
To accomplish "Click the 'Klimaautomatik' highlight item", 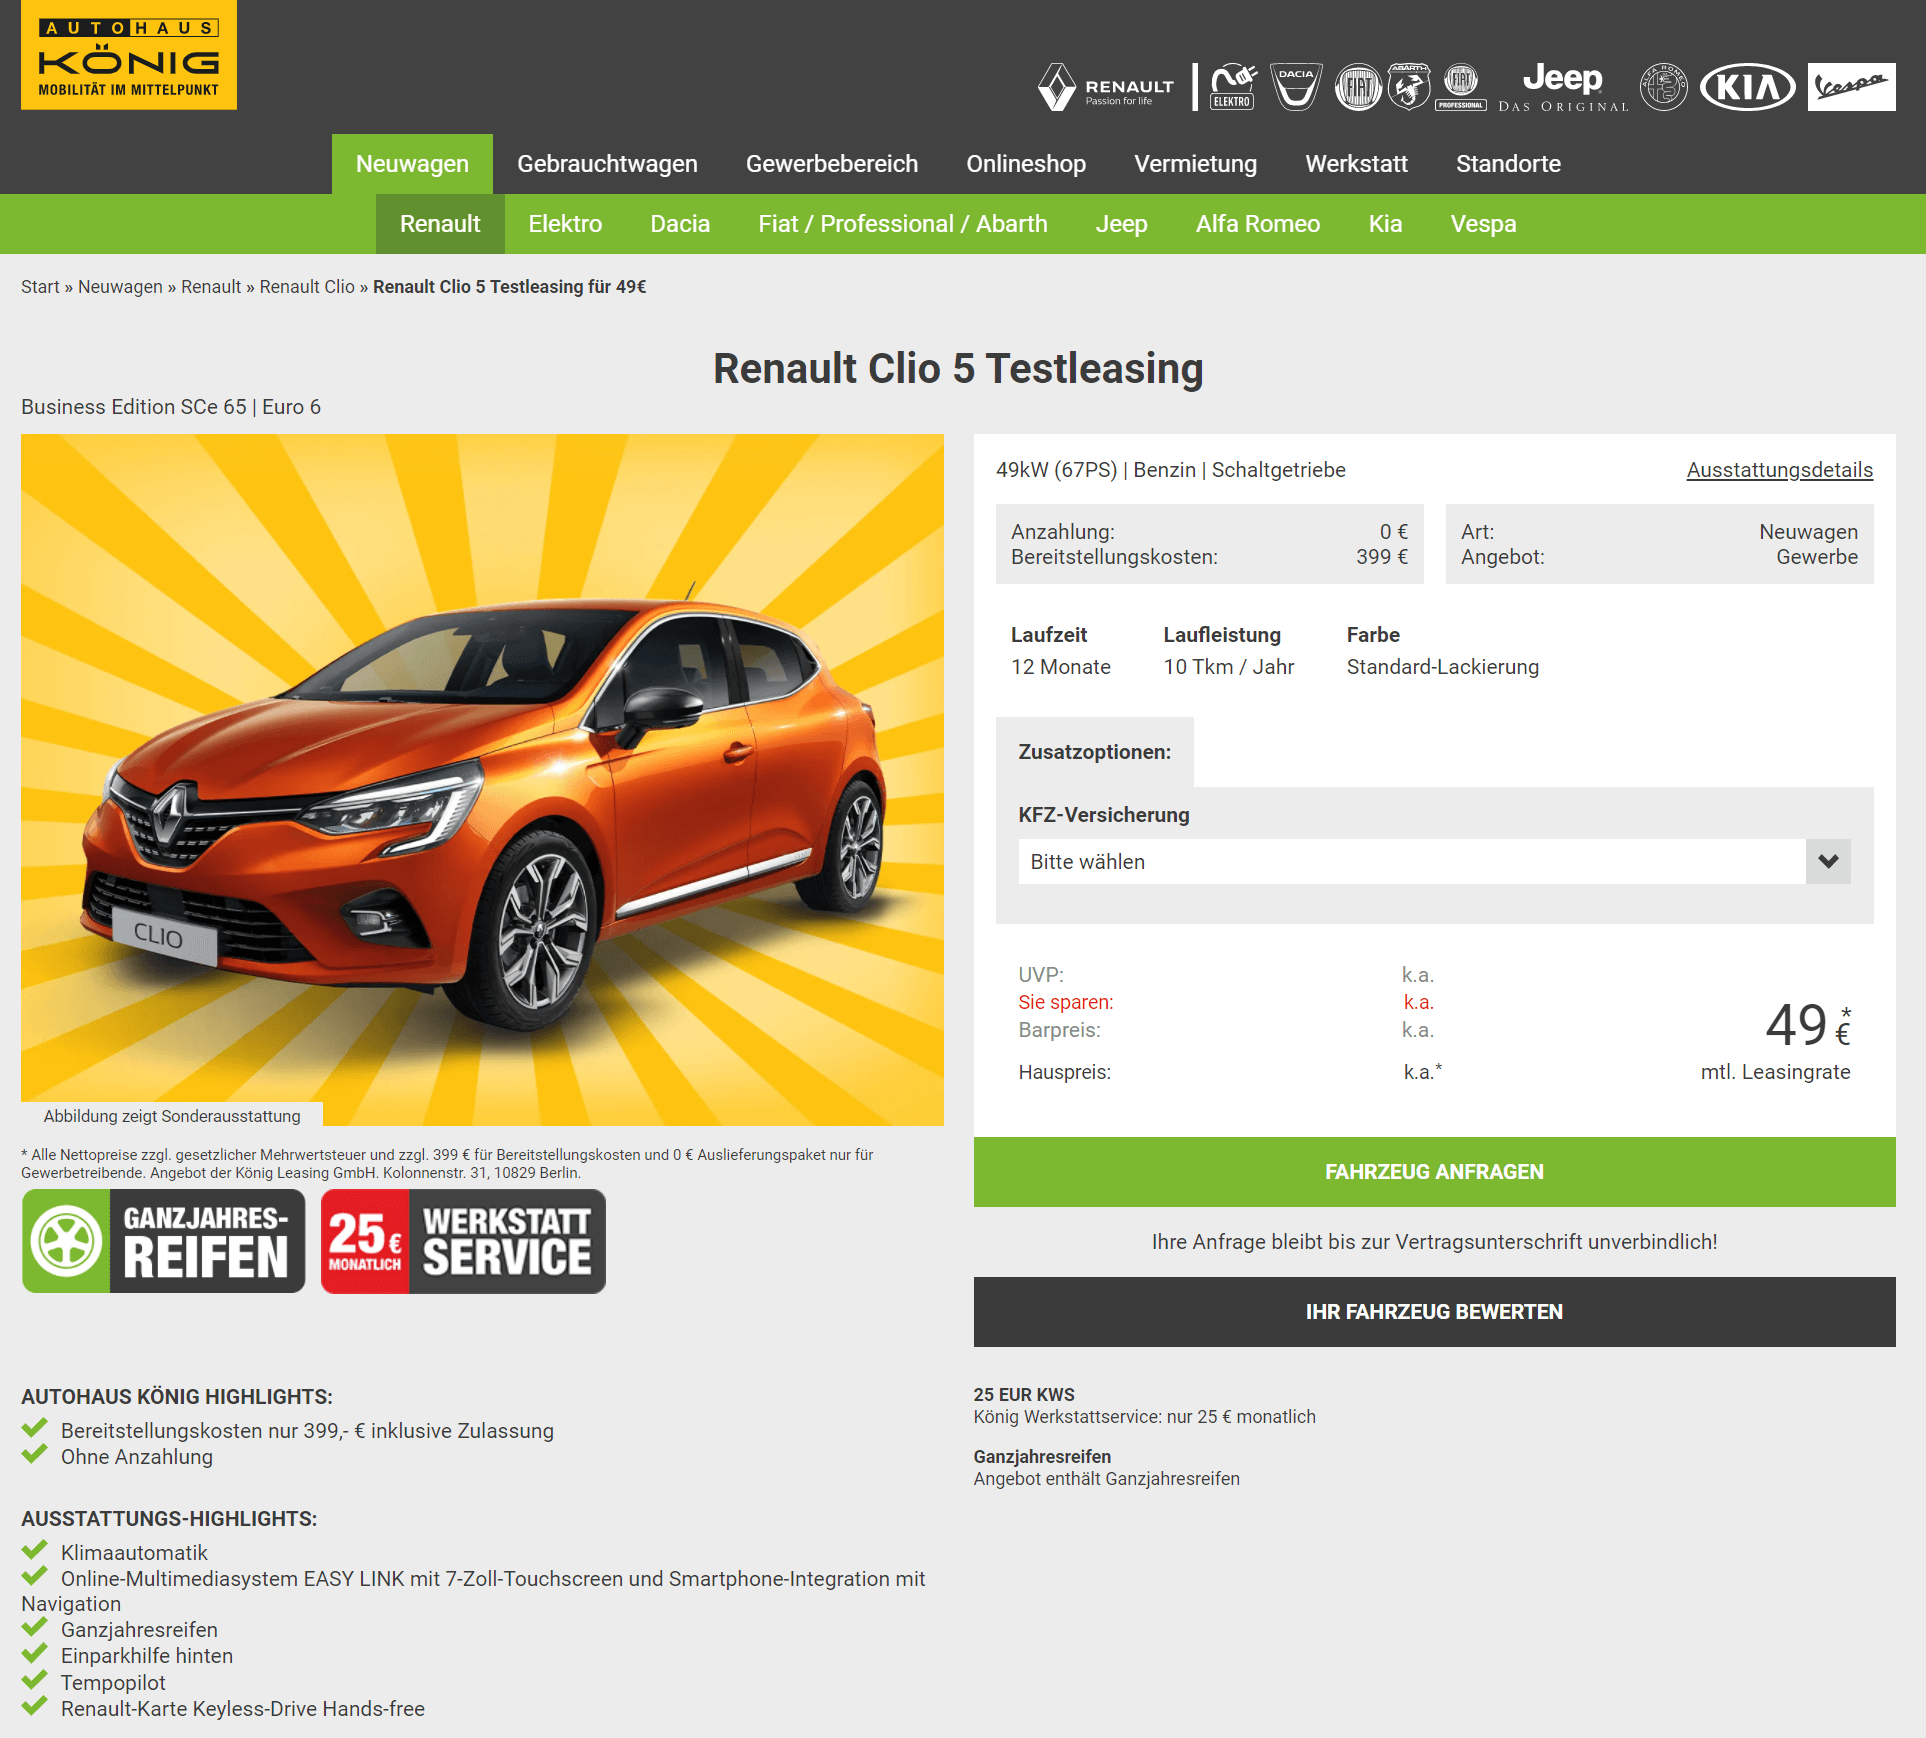I will (x=134, y=1553).
